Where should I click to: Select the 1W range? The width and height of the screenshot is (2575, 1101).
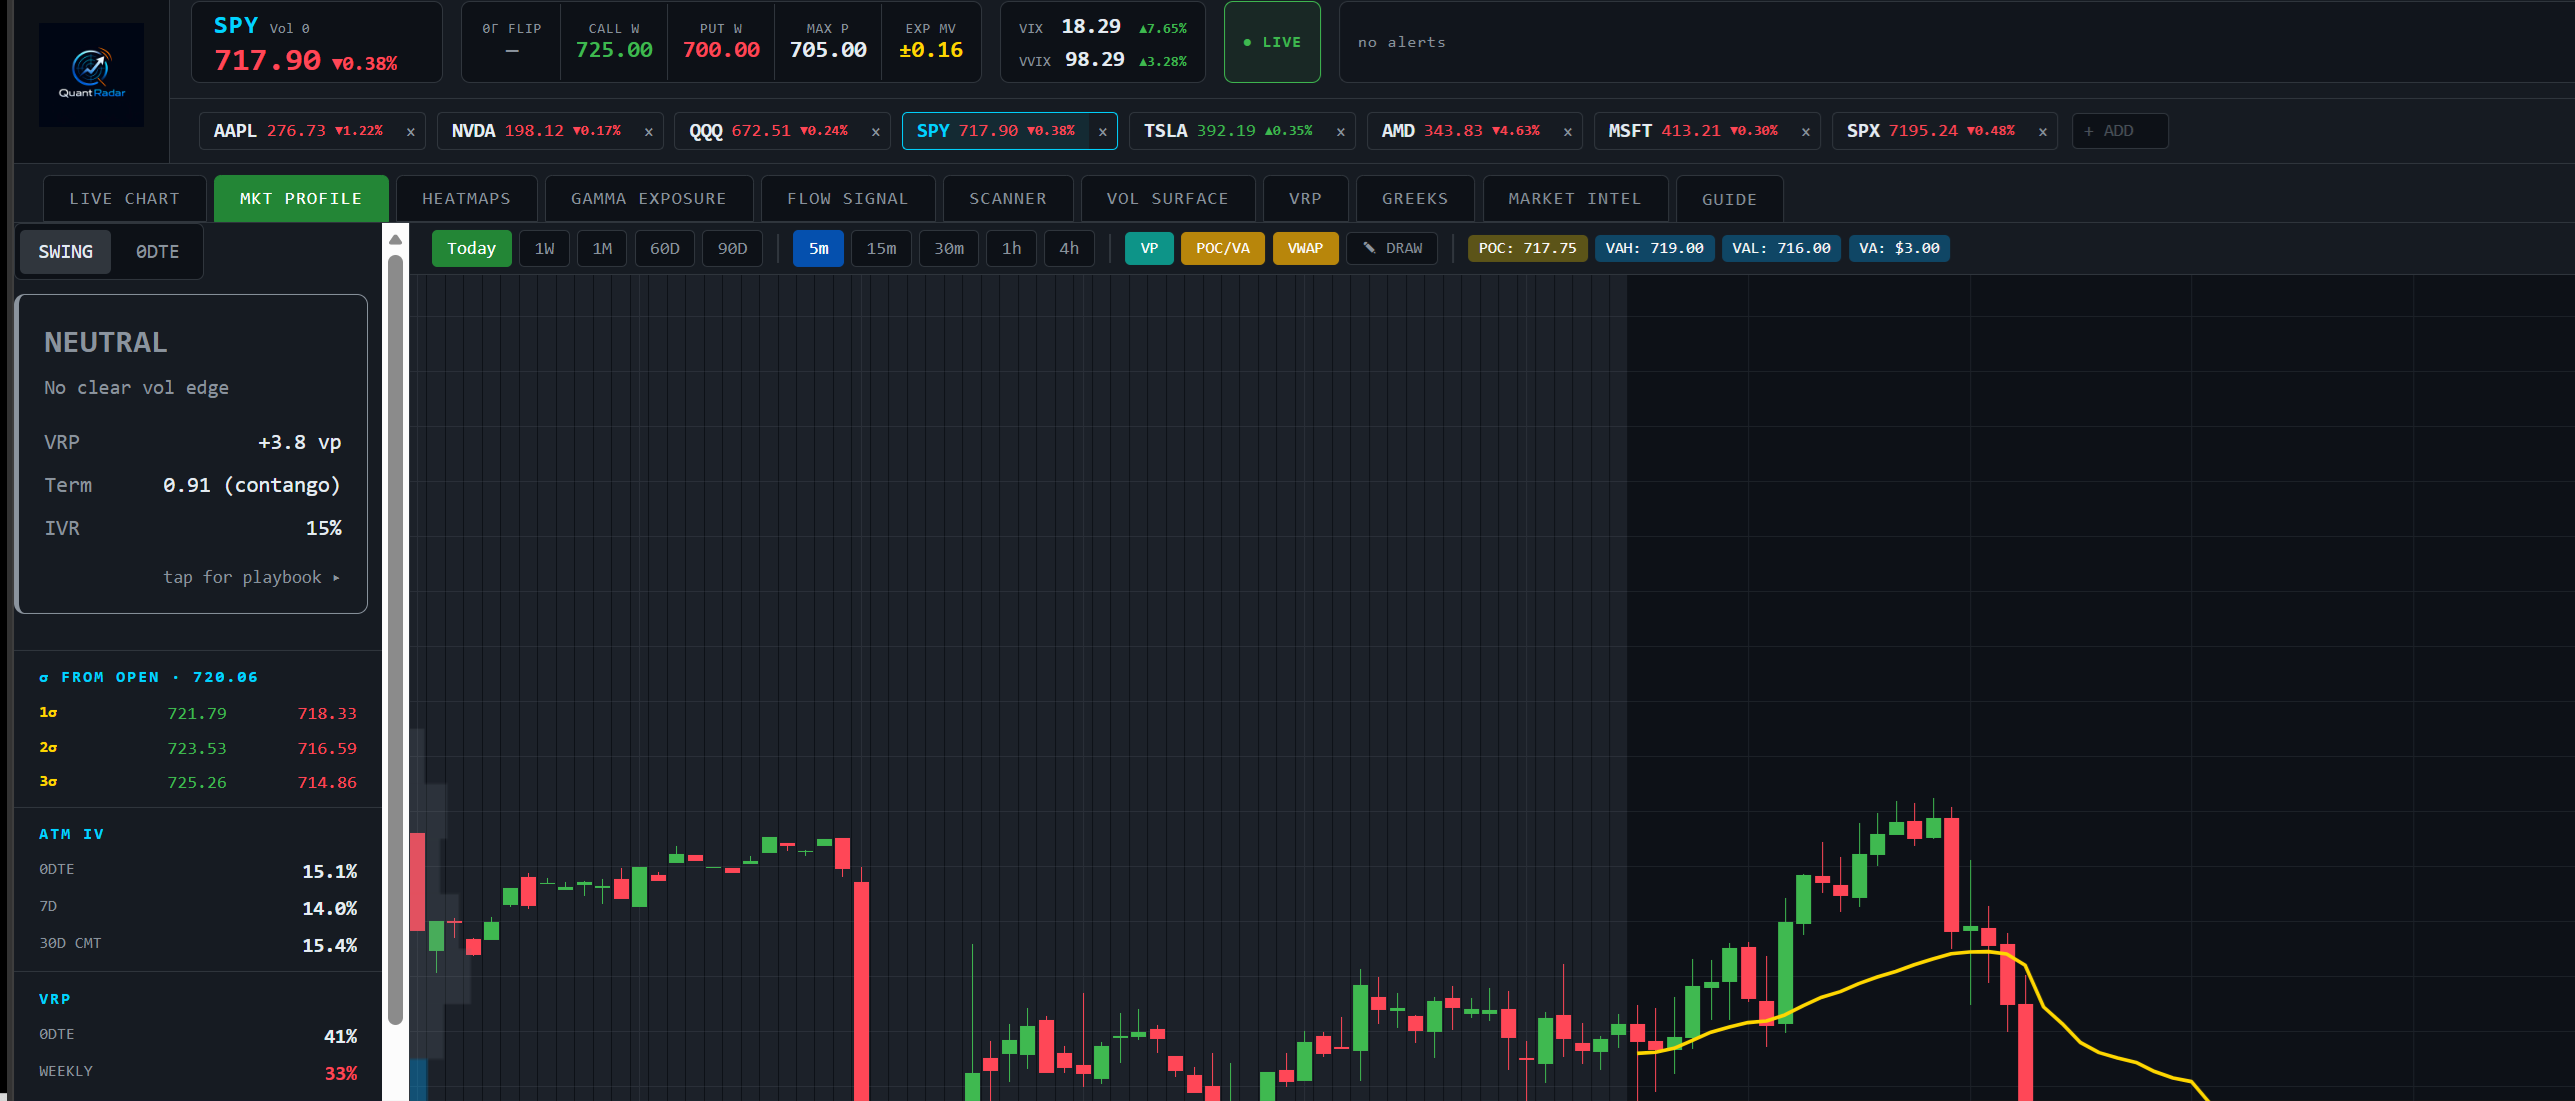(x=544, y=249)
